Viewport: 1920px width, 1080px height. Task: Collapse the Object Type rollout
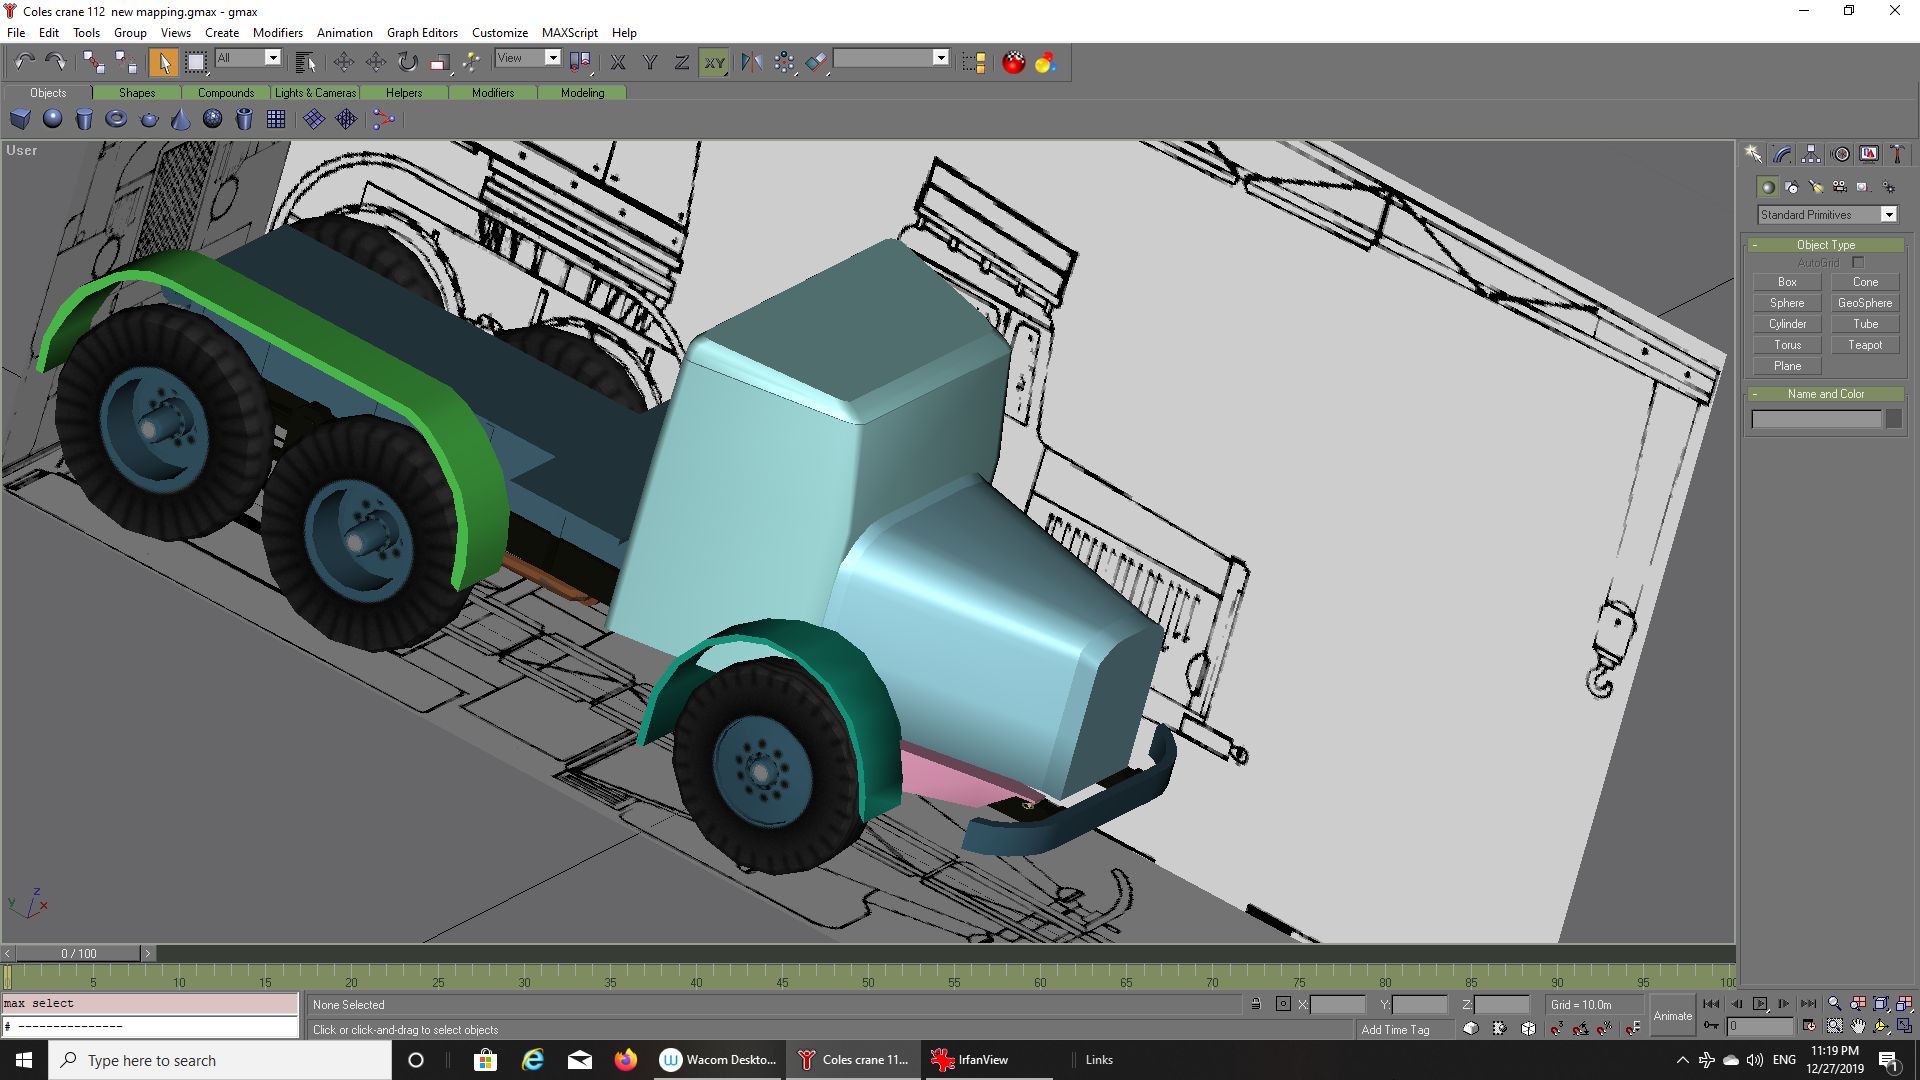1825,245
